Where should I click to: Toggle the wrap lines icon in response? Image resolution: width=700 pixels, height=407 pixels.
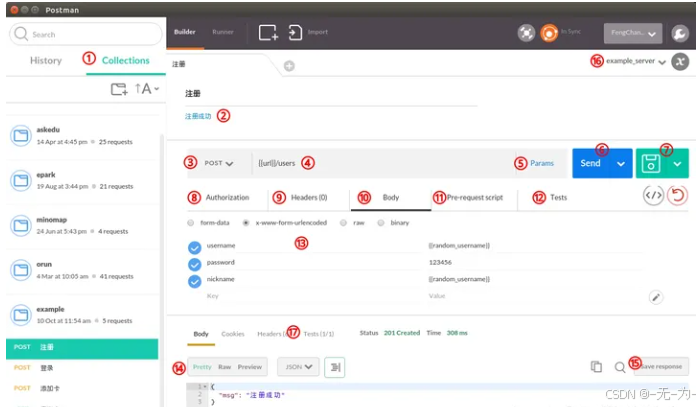point(334,367)
